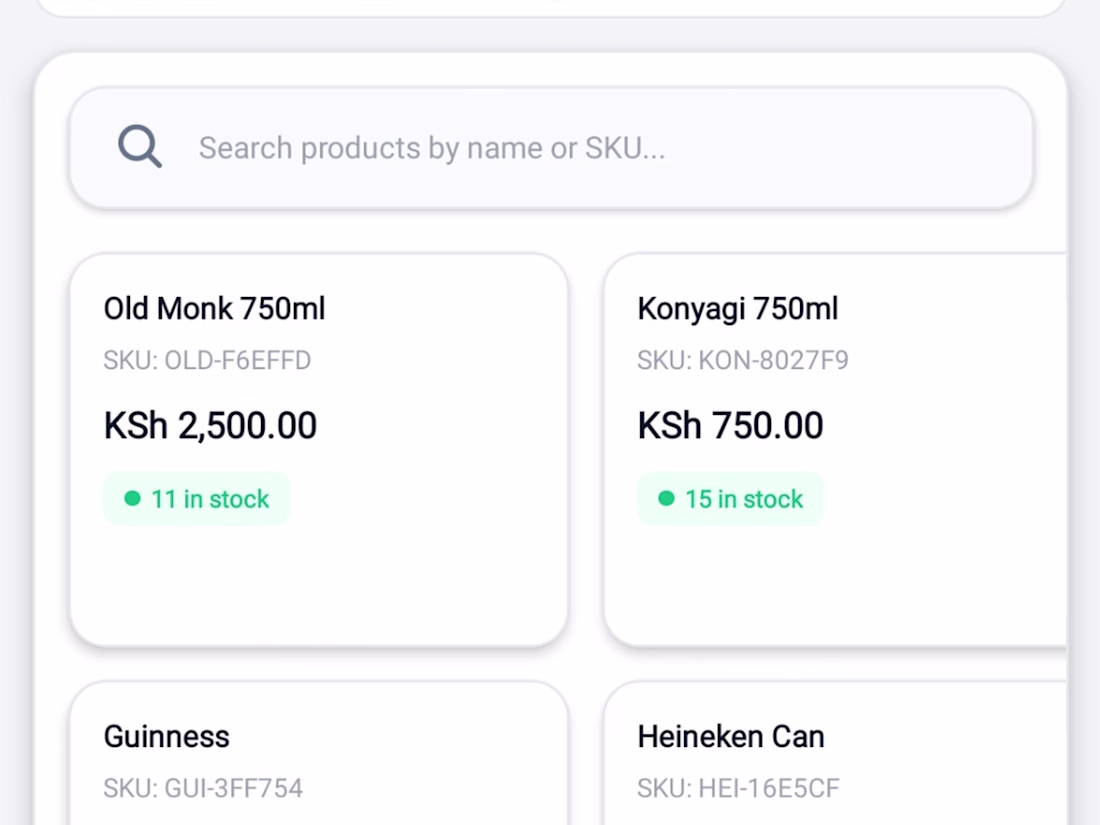Click the SKU GUI-3FF754 label
Image resolution: width=1100 pixels, height=825 pixels.
coord(203,788)
